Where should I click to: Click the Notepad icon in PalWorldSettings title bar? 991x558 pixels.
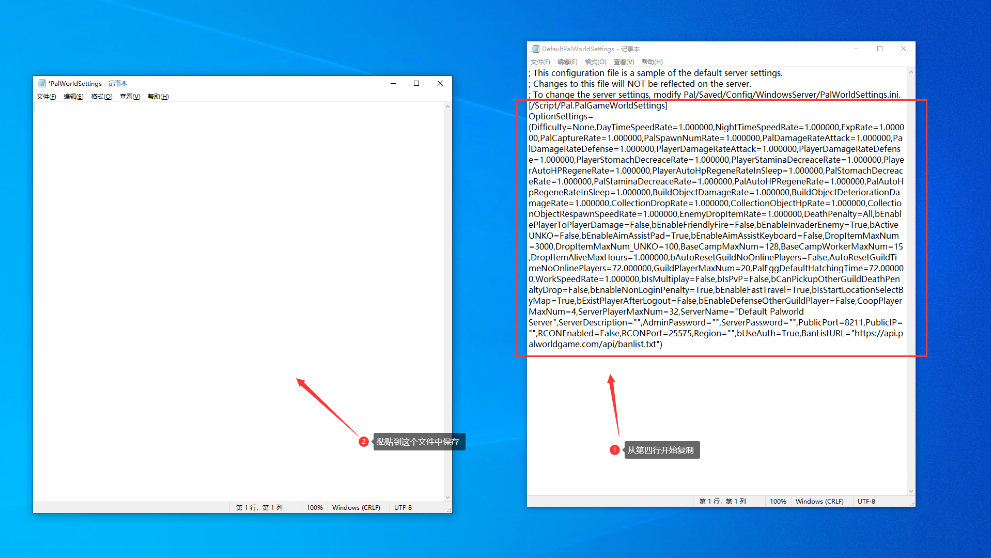(42, 83)
